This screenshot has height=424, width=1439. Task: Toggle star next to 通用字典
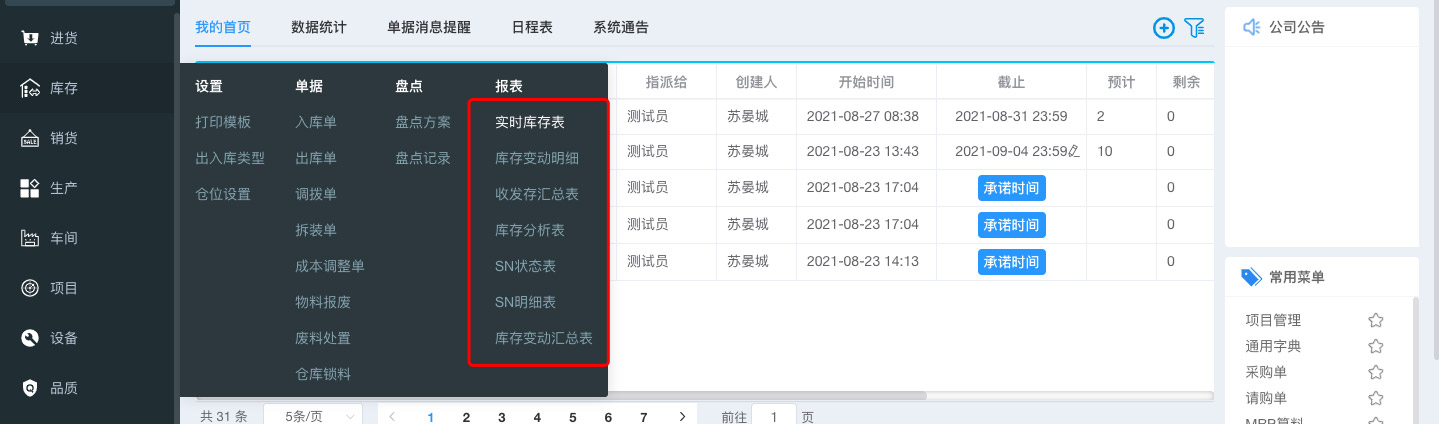point(1376,346)
